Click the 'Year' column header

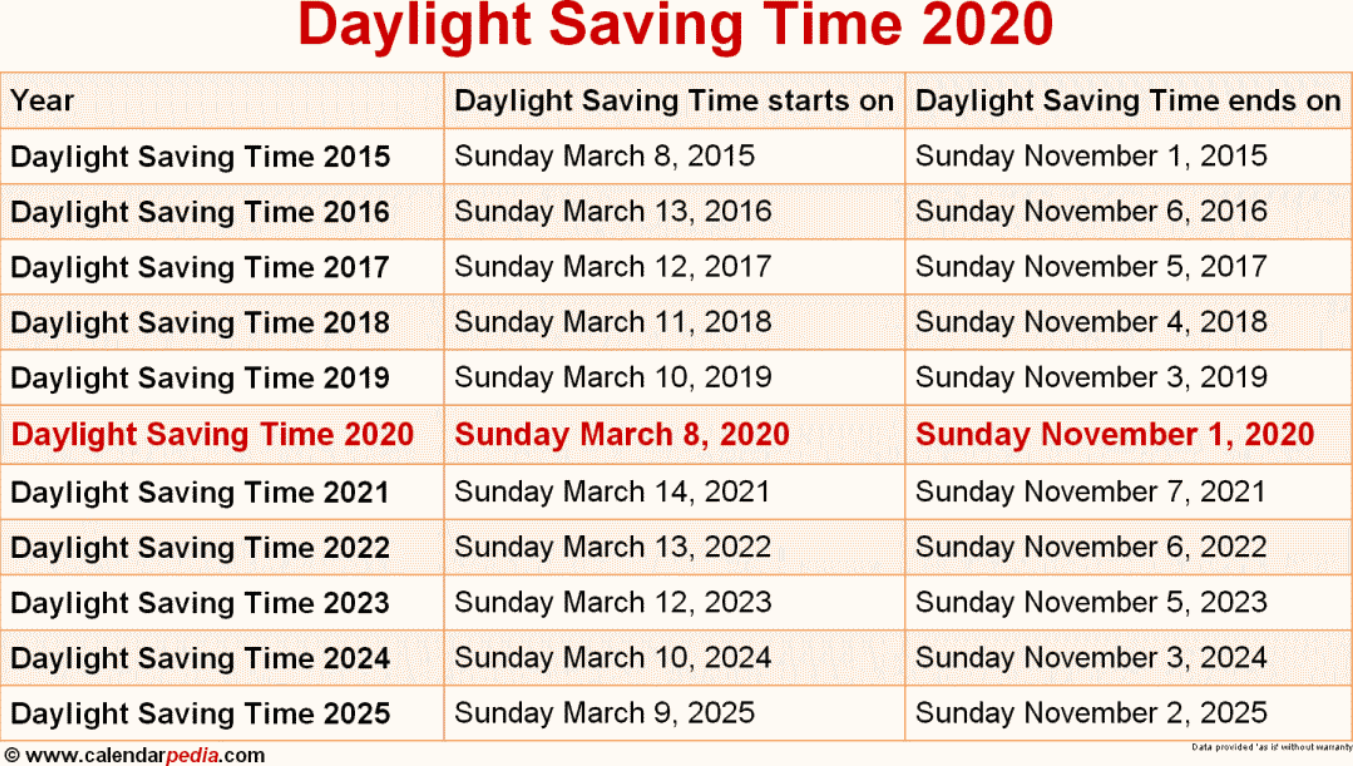click(x=42, y=101)
